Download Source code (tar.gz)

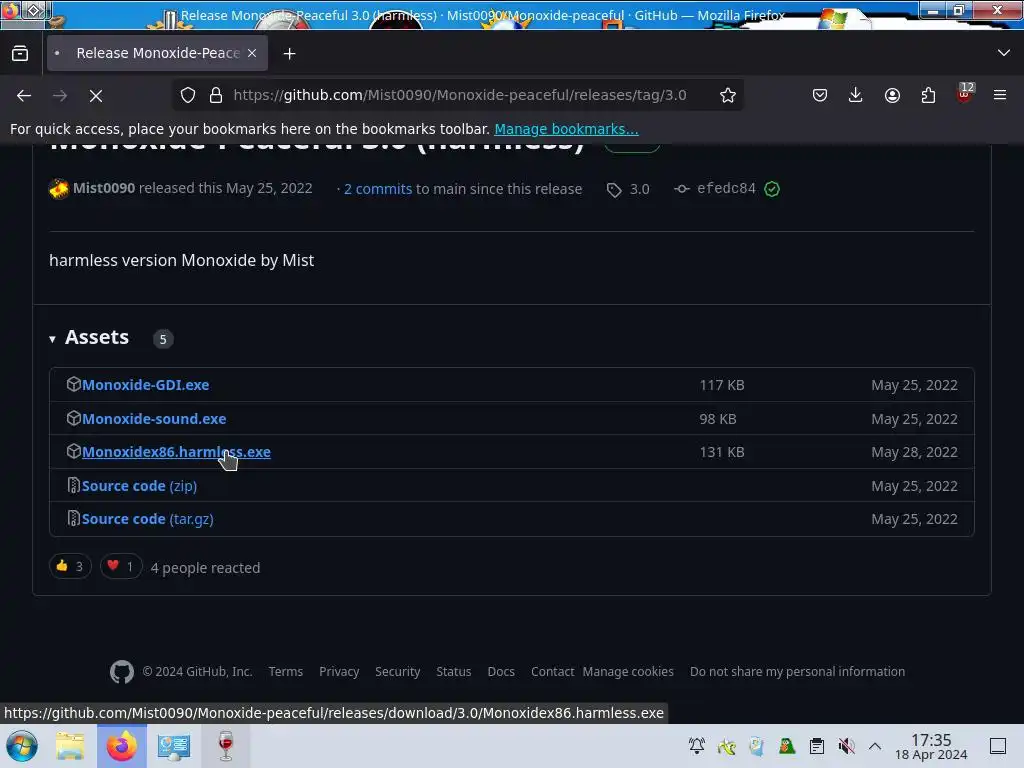point(148,519)
